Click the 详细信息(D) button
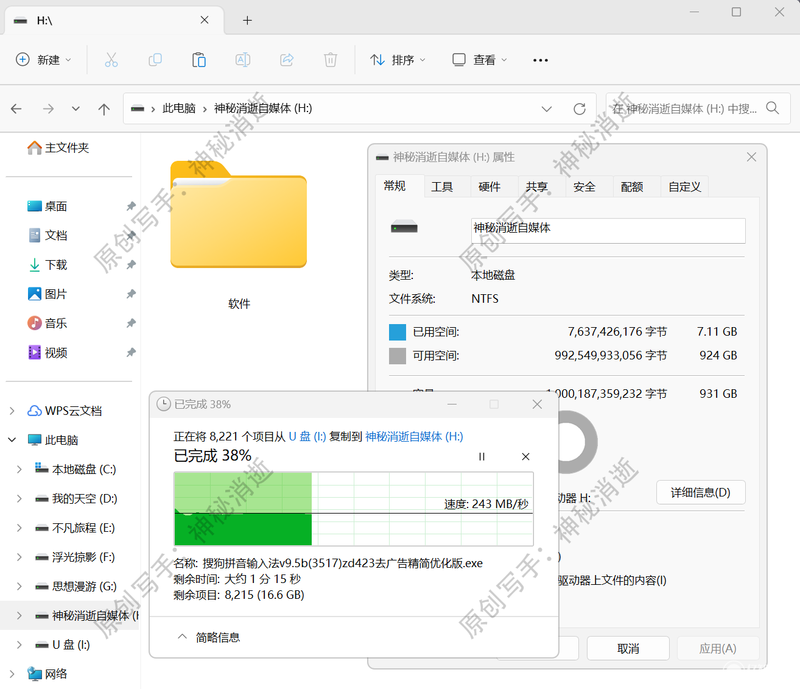This screenshot has height=689, width=800. [x=701, y=493]
